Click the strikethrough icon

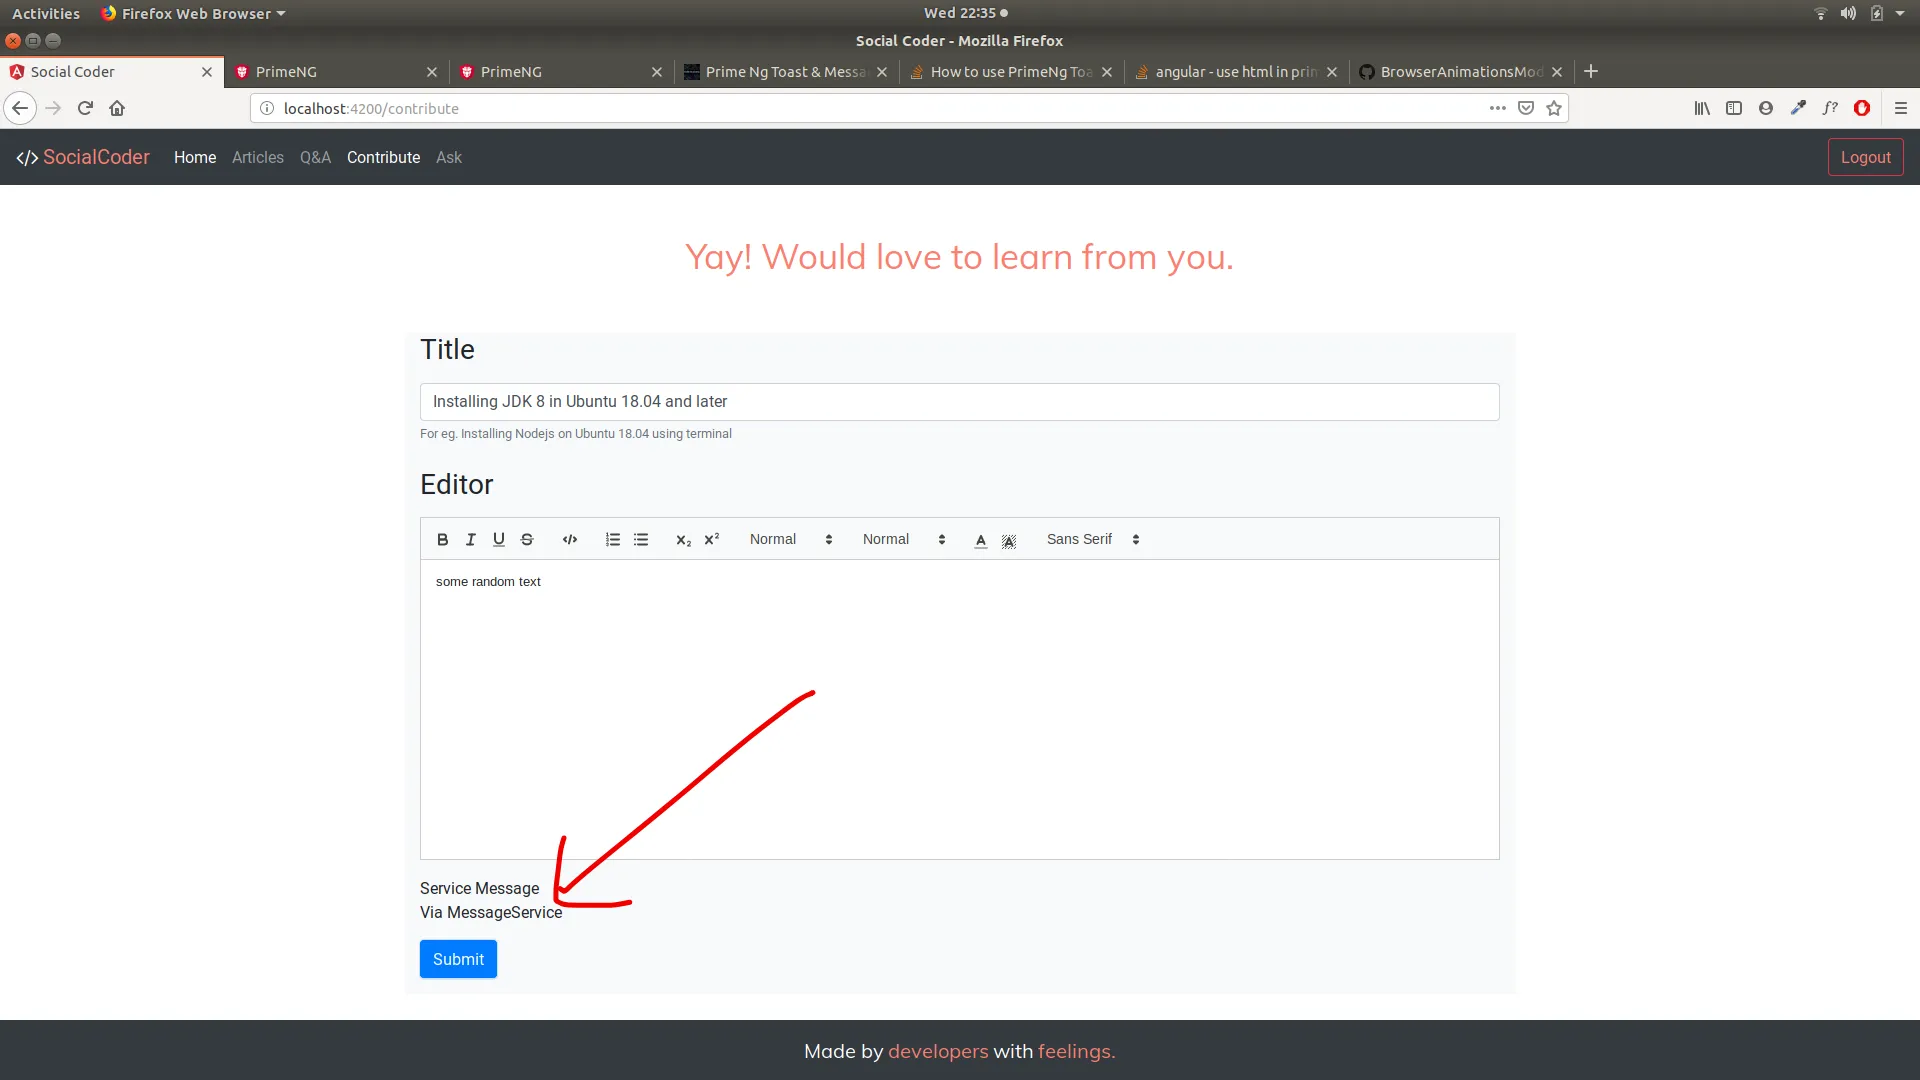[x=527, y=539]
